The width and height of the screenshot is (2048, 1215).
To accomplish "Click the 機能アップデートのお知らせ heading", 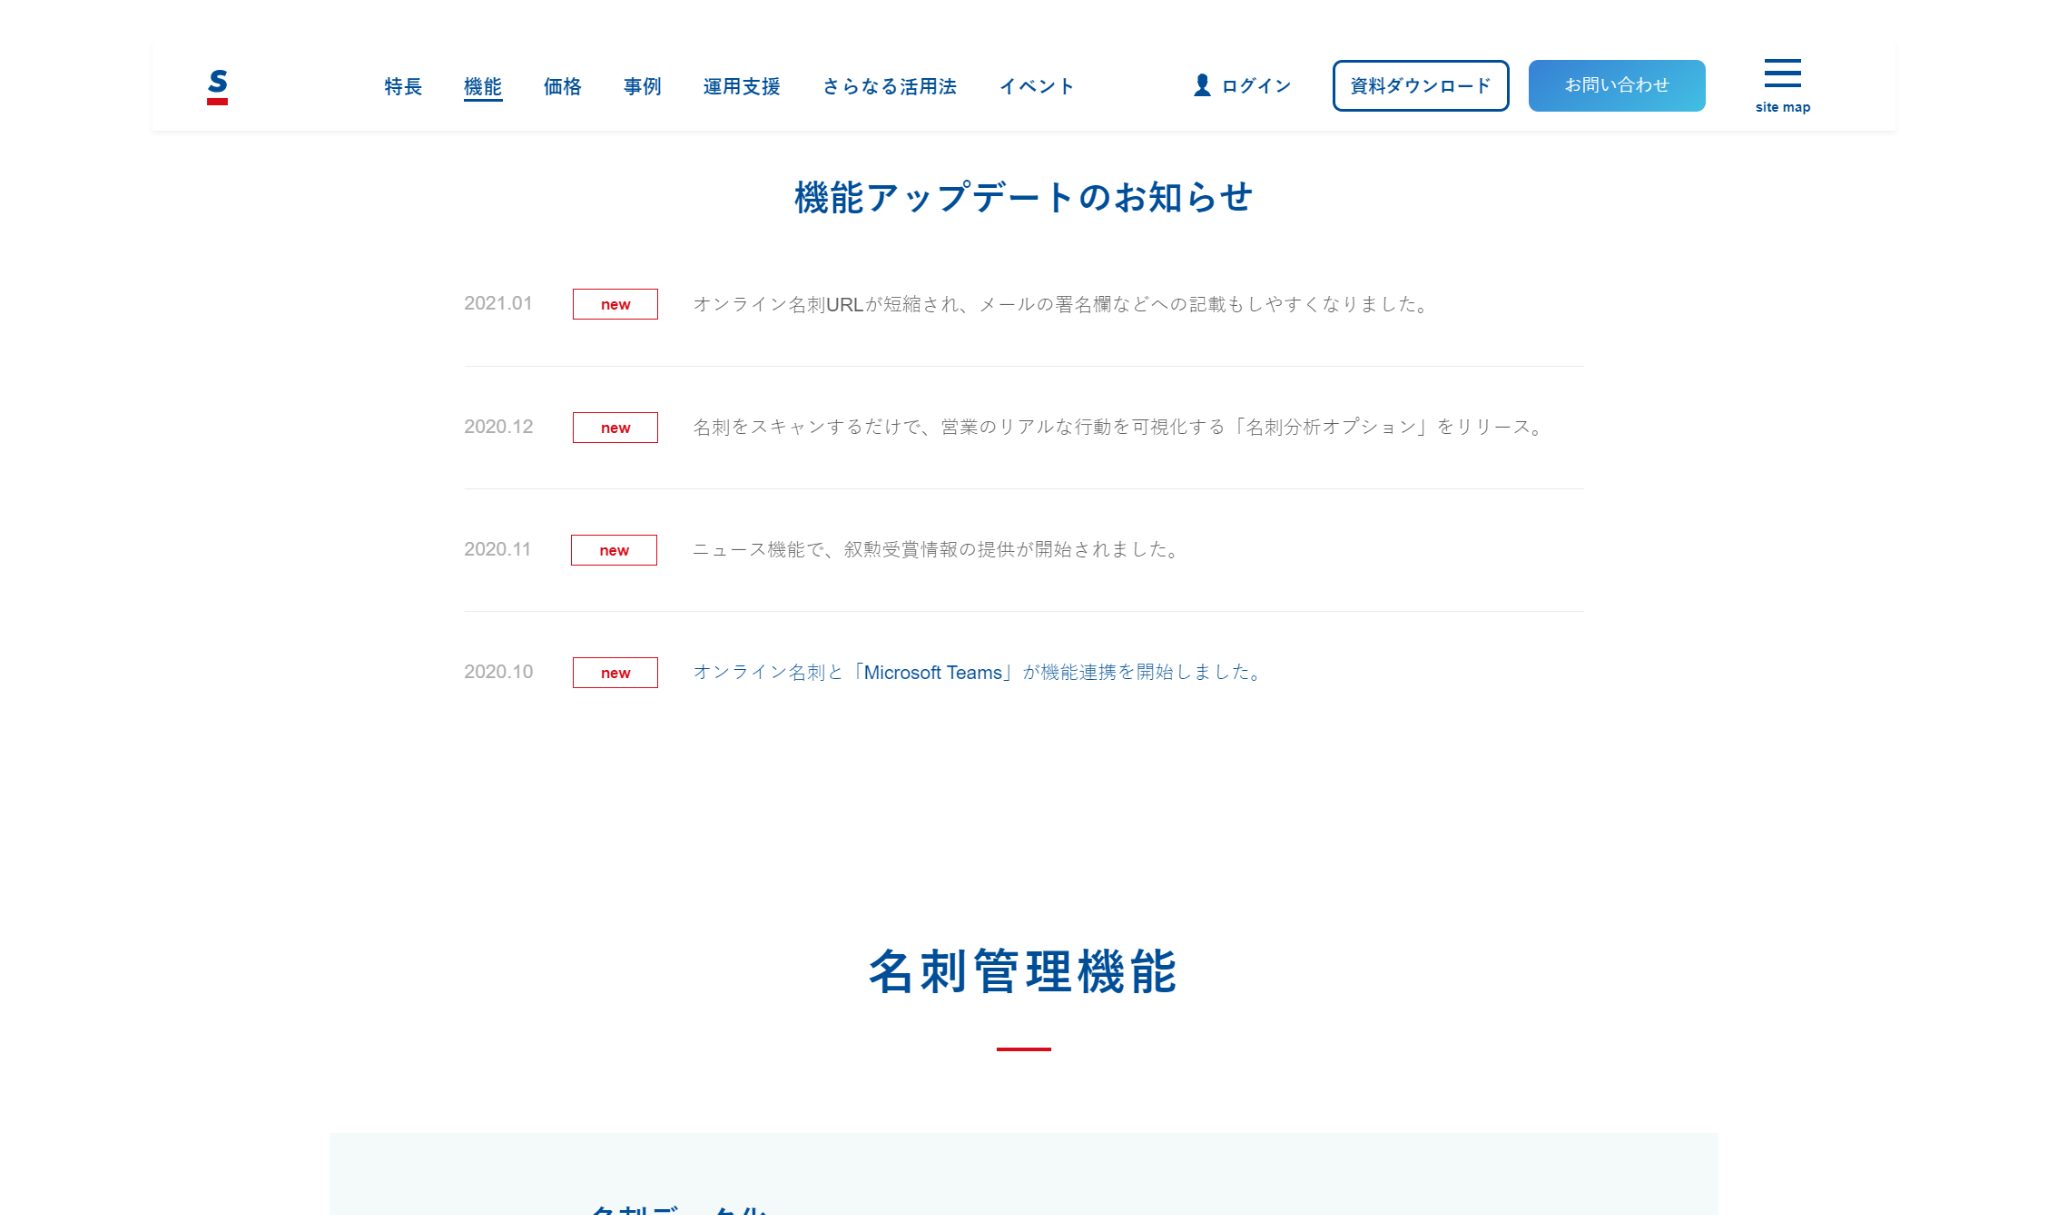I will (1023, 197).
